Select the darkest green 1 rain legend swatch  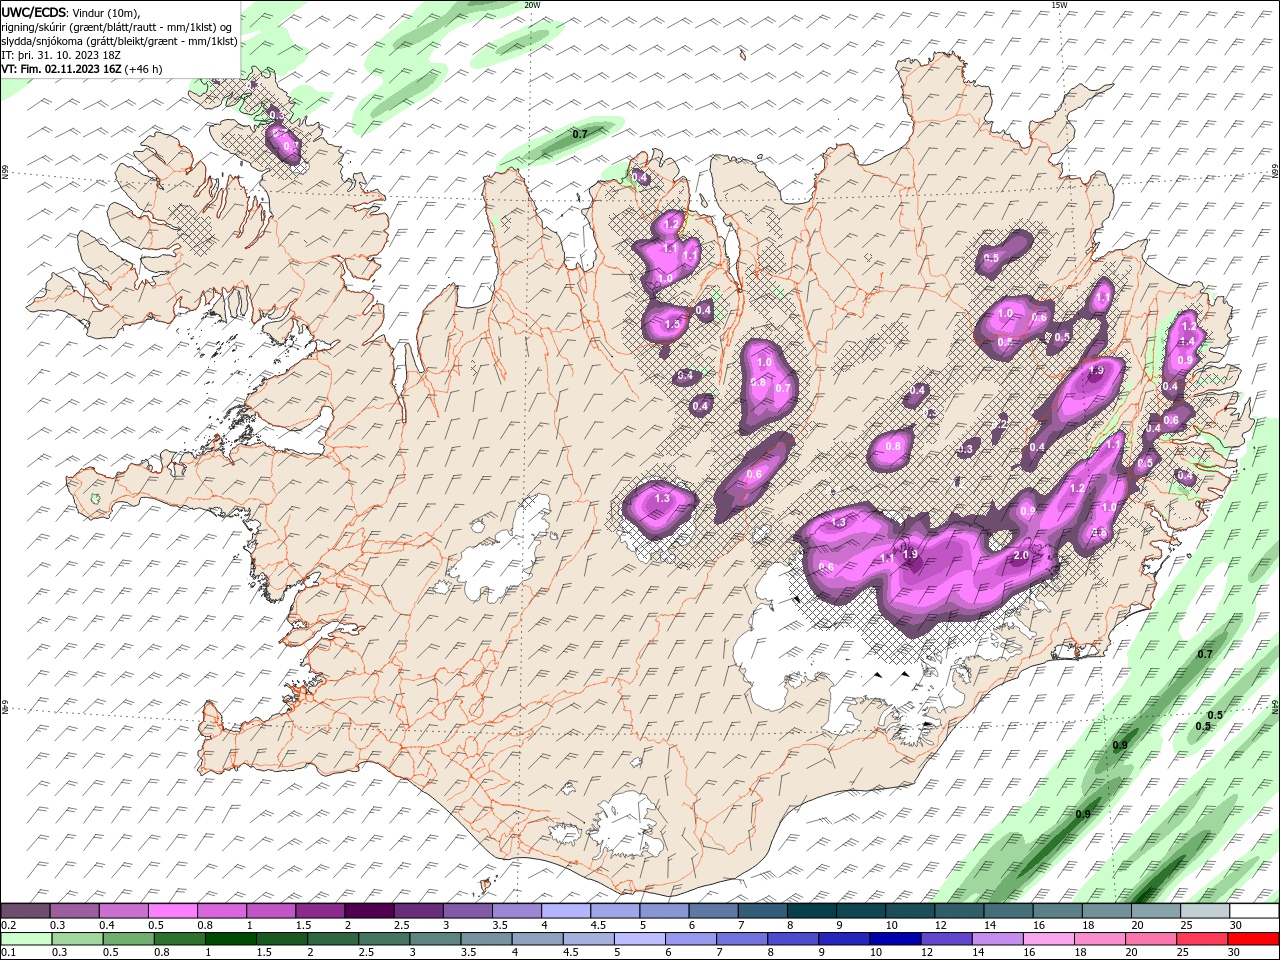click(x=230, y=939)
